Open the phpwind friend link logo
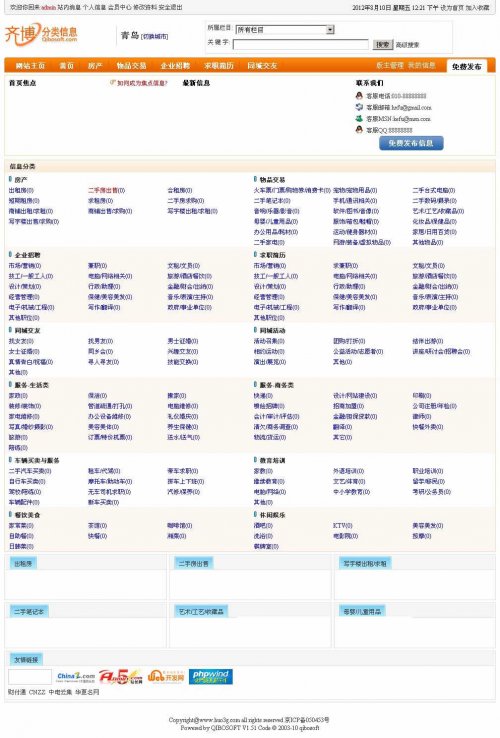This screenshot has height=738, width=500. [x=210, y=677]
